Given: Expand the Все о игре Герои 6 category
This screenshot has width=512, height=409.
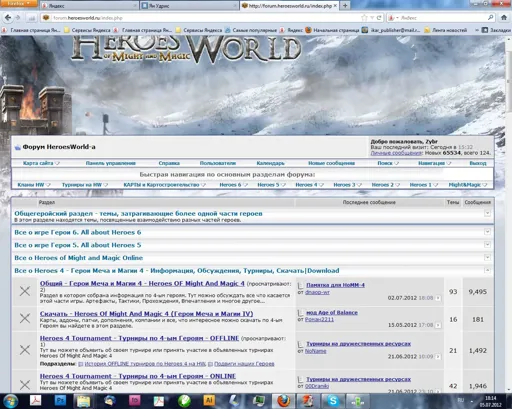Looking at the screenshot, I should [x=487, y=232].
